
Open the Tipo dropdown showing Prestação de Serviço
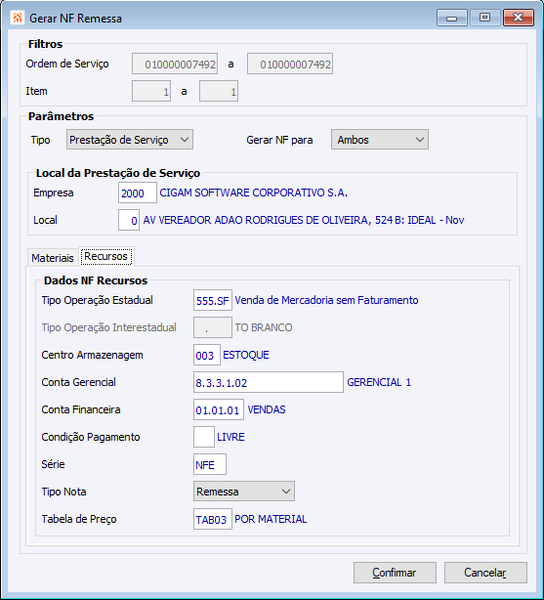pos(129,140)
